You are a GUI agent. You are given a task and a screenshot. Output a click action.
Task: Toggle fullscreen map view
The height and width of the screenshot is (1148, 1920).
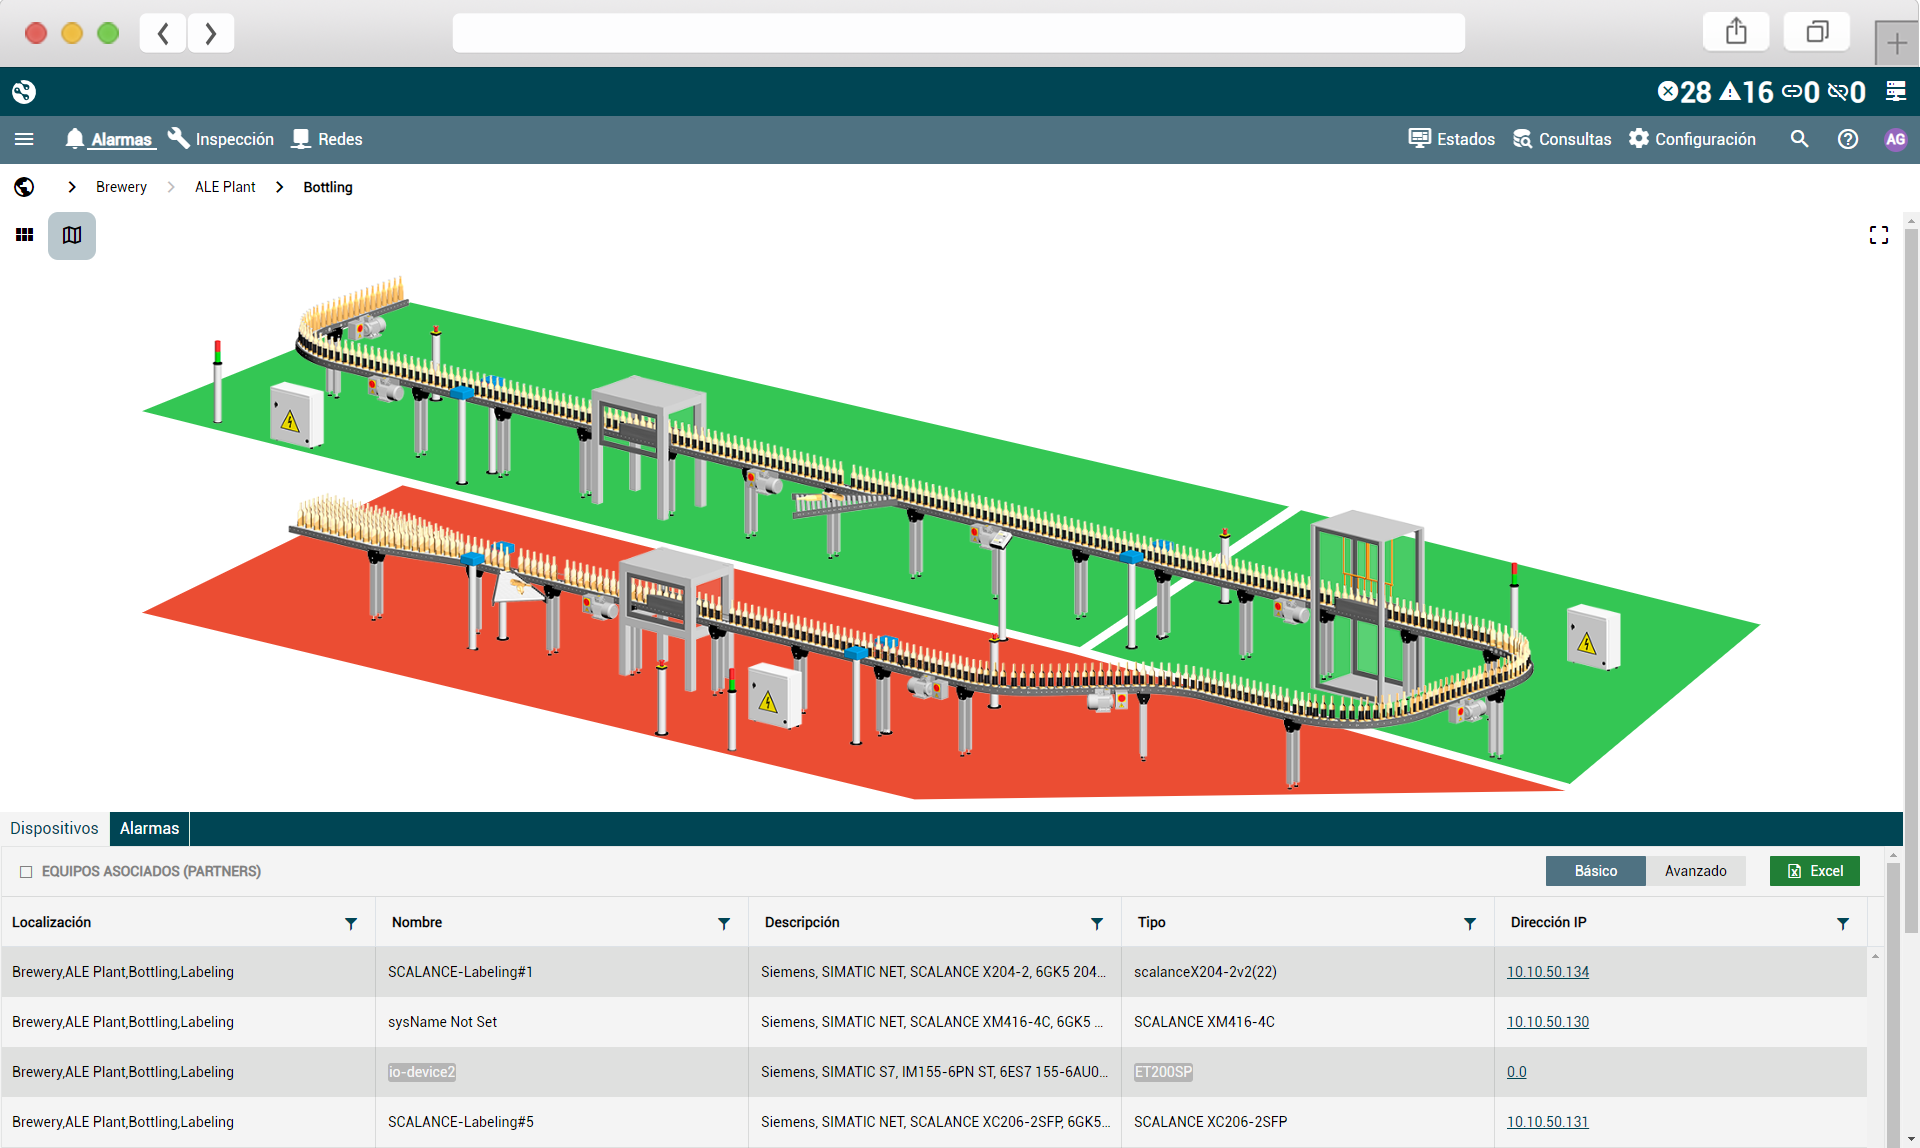[1879, 235]
